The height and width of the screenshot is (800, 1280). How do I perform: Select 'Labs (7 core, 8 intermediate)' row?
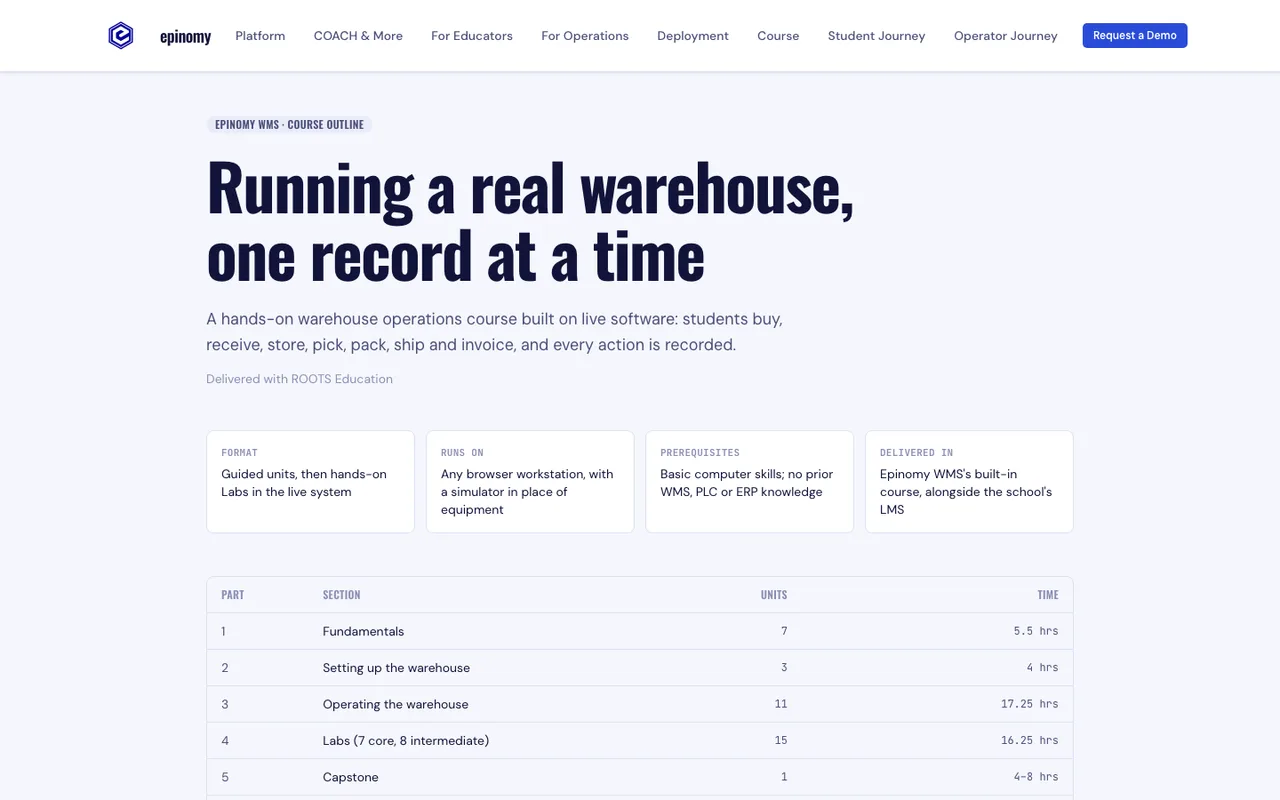pos(640,741)
